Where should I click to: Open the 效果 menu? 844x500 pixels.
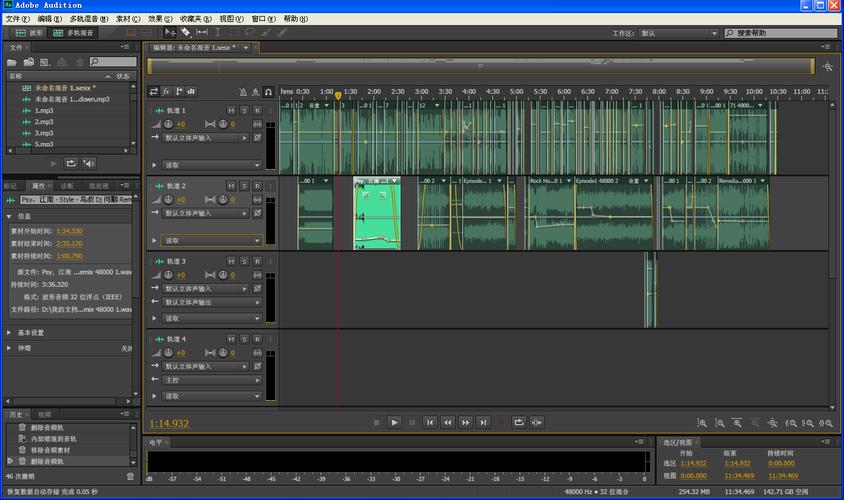point(159,18)
